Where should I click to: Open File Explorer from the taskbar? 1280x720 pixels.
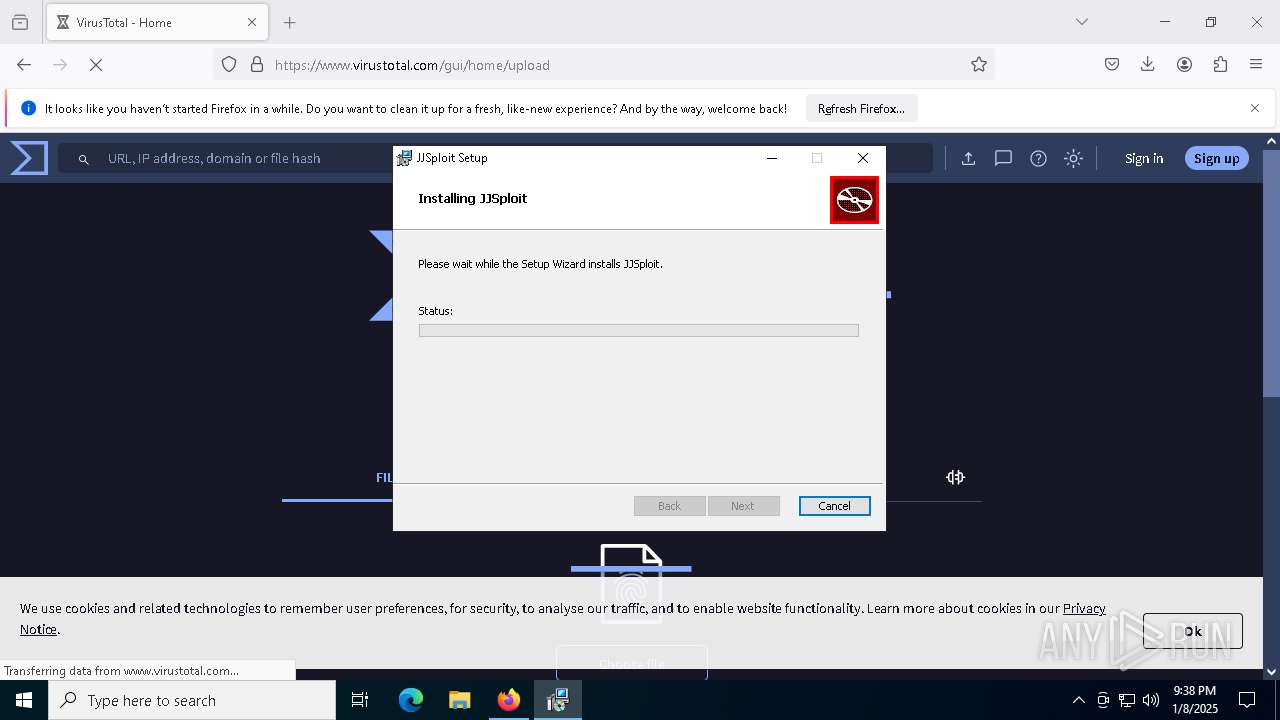(x=459, y=700)
